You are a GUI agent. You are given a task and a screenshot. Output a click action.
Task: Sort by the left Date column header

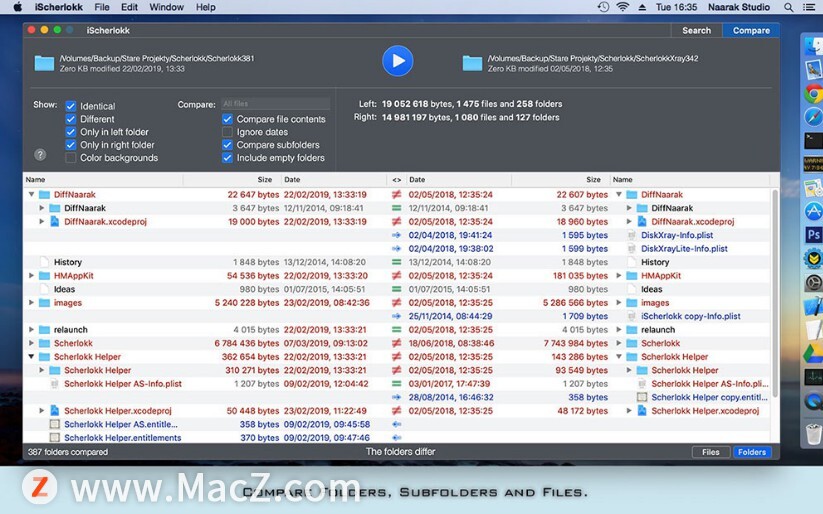pyautogui.click(x=334, y=180)
